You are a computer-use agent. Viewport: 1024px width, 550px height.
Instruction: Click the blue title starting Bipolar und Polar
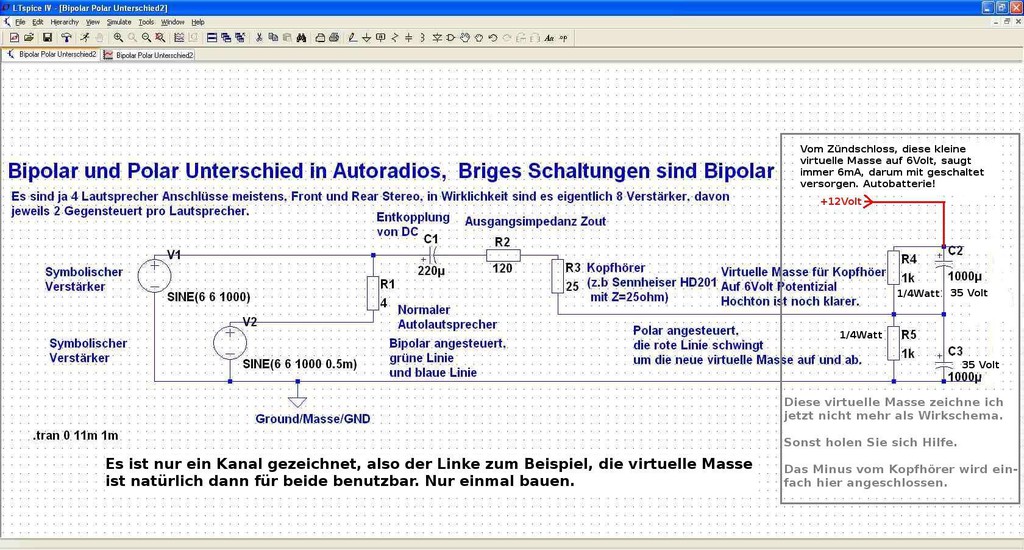point(391,170)
